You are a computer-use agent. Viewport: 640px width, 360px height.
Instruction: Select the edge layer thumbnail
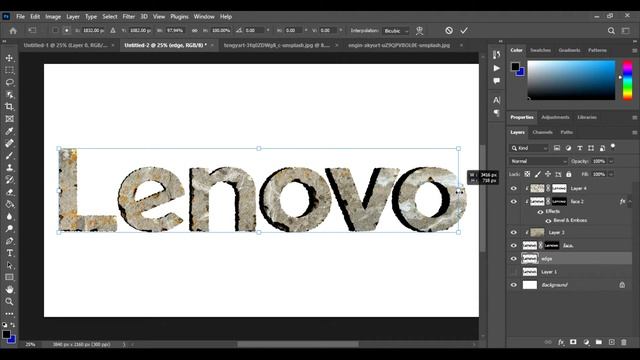pos(530,259)
